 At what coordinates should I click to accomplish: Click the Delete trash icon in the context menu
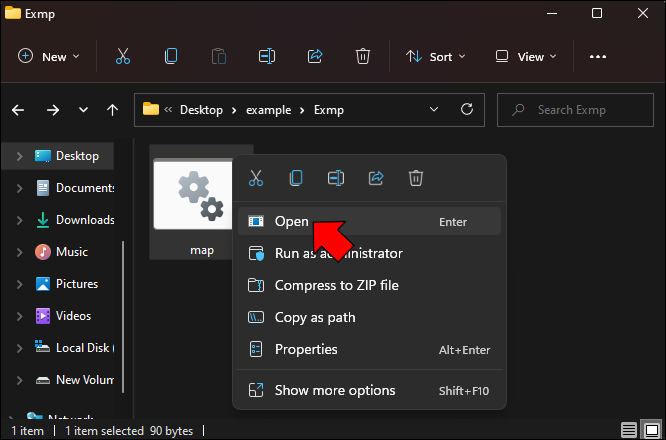[416, 178]
